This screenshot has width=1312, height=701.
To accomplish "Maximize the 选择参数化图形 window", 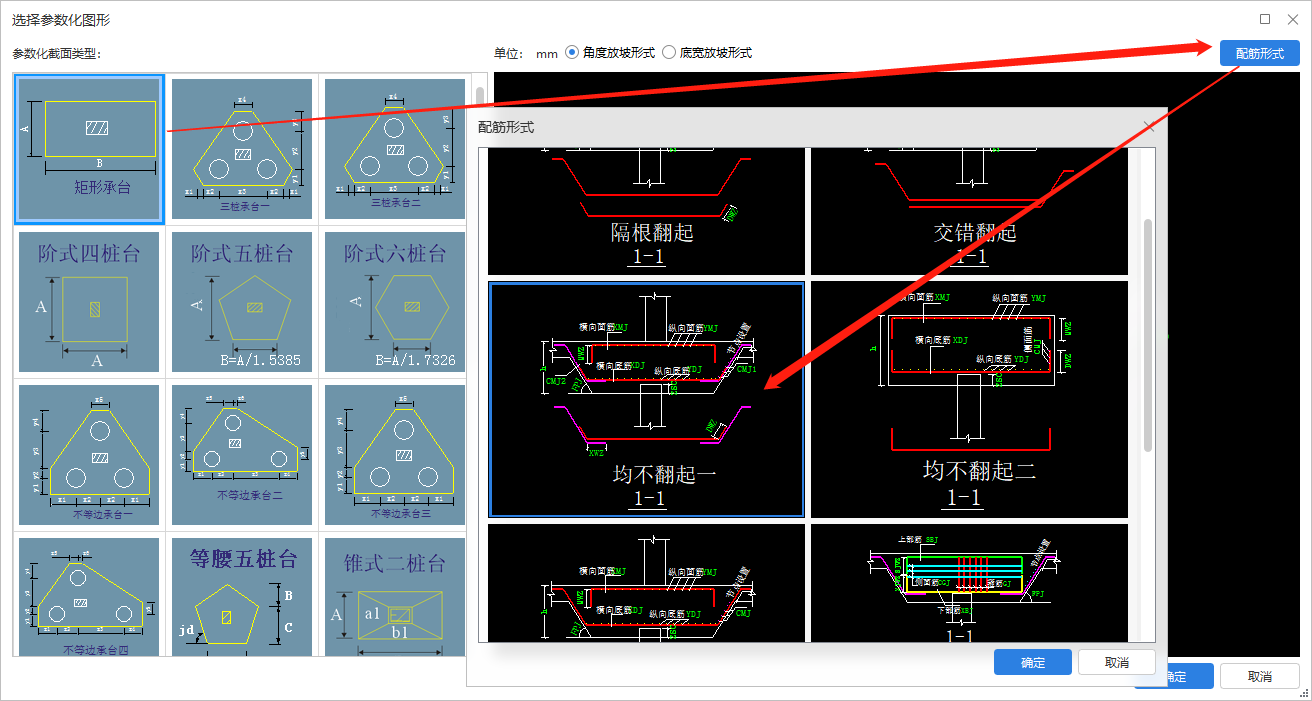I will [x=1265, y=19].
